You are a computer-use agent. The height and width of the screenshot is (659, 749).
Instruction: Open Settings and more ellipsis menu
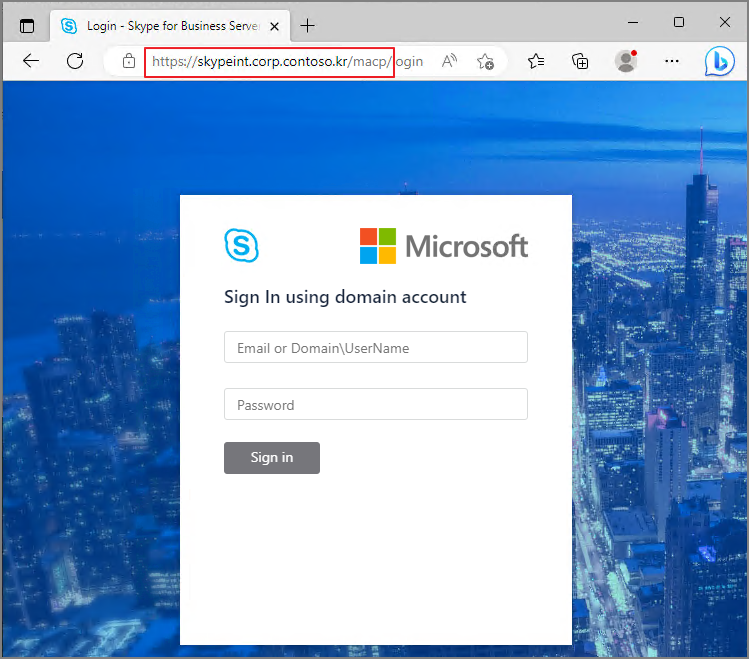pyautogui.click(x=672, y=61)
